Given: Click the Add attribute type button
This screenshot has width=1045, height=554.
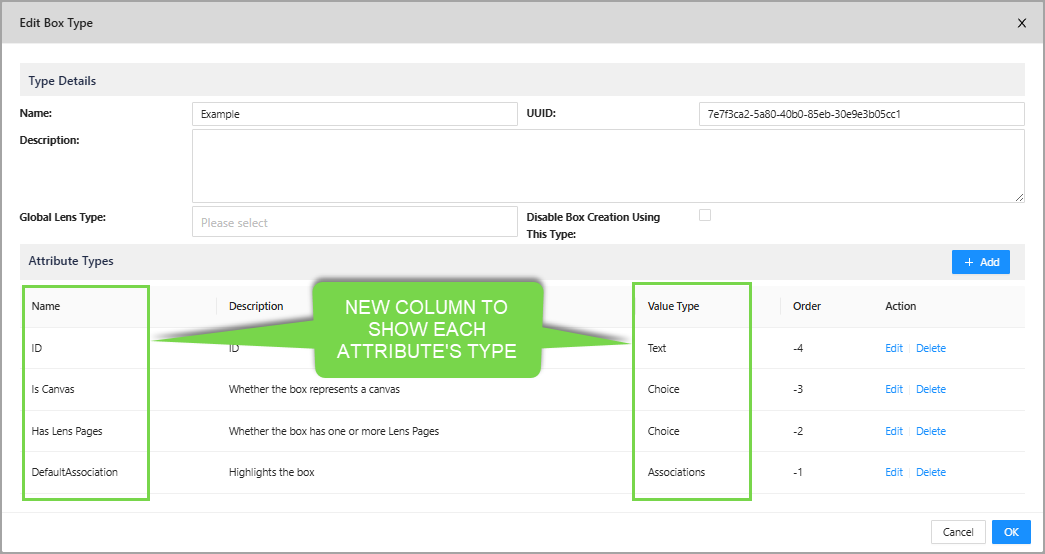Looking at the screenshot, I should (x=980, y=262).
